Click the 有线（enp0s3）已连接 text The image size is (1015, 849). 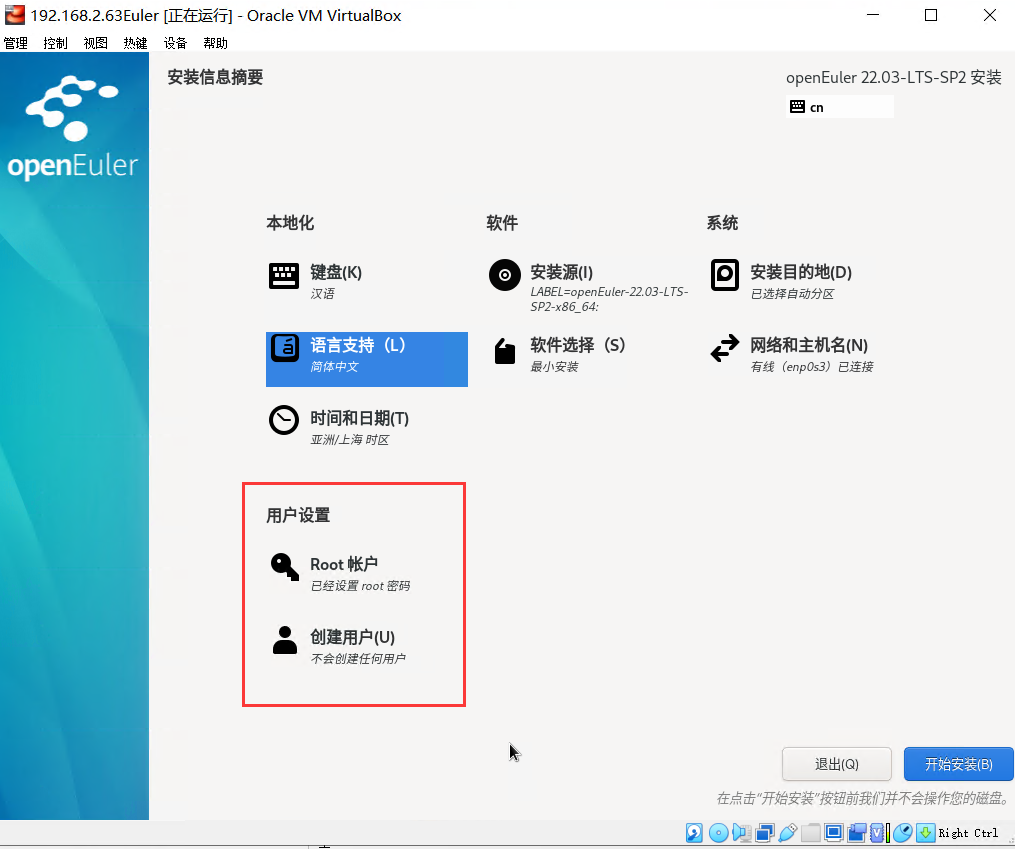pyautogui.click(x=812, y=367)
